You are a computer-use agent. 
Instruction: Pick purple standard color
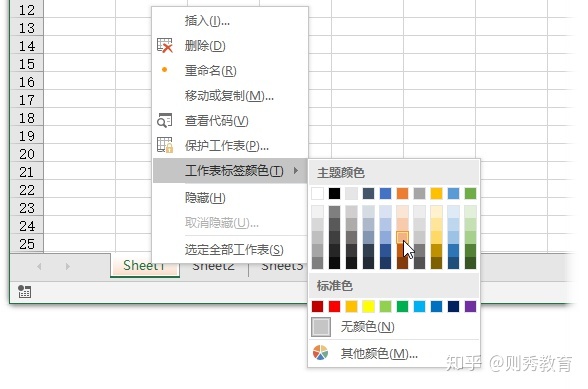470,306
